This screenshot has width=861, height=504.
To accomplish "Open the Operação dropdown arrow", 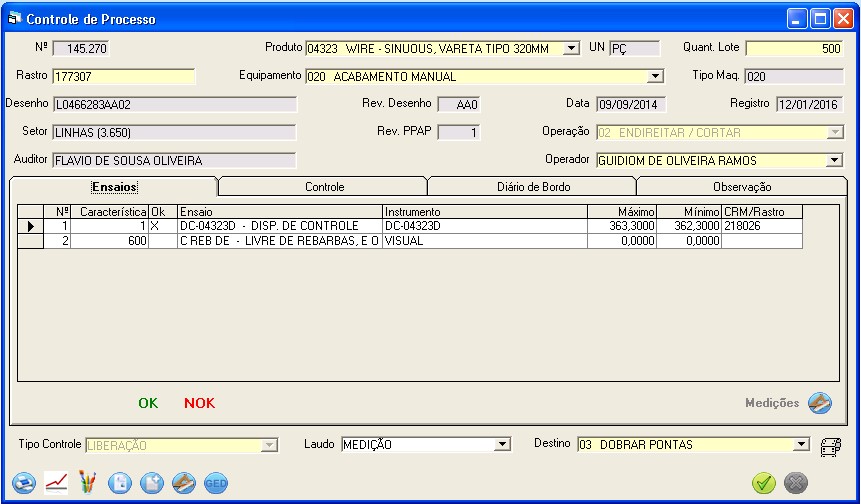I will (x=835, y=132).
